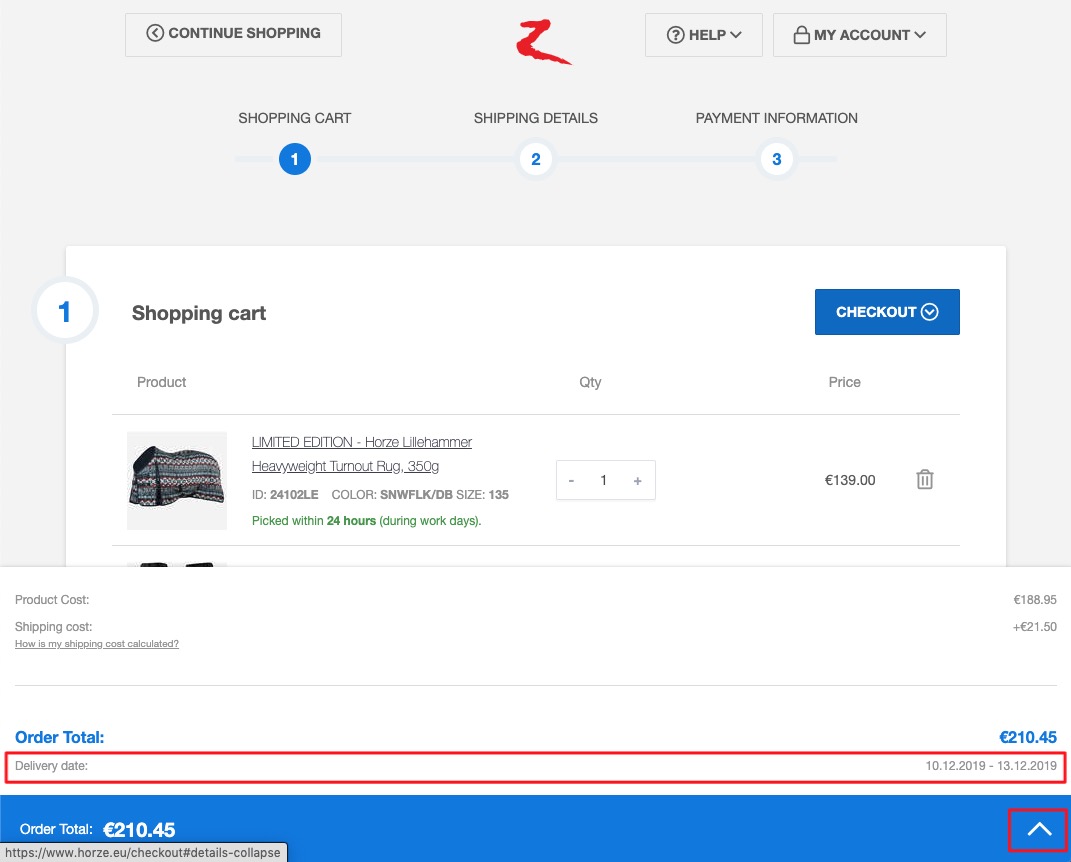Click the blue Checkout button

click(x=887, y=312)
